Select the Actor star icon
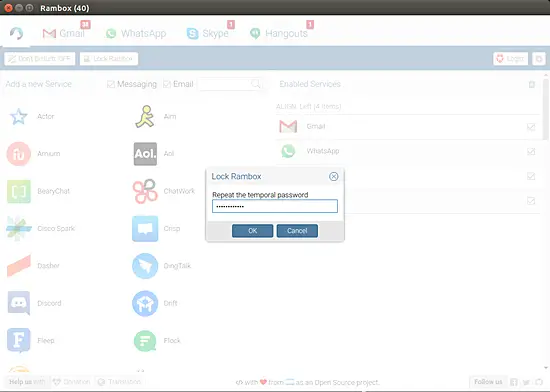550x392 pixels. pyautogui.click(x=19, y=116)
